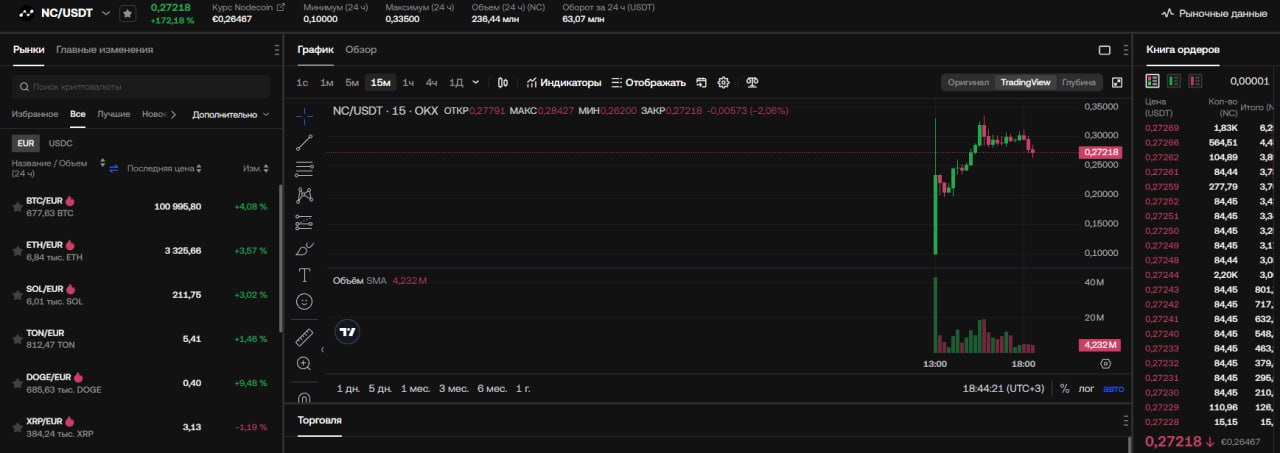Viewport: 1280px width, 453px height.
Task: Open markets panel three-dot menu
Action: (277, 49)
